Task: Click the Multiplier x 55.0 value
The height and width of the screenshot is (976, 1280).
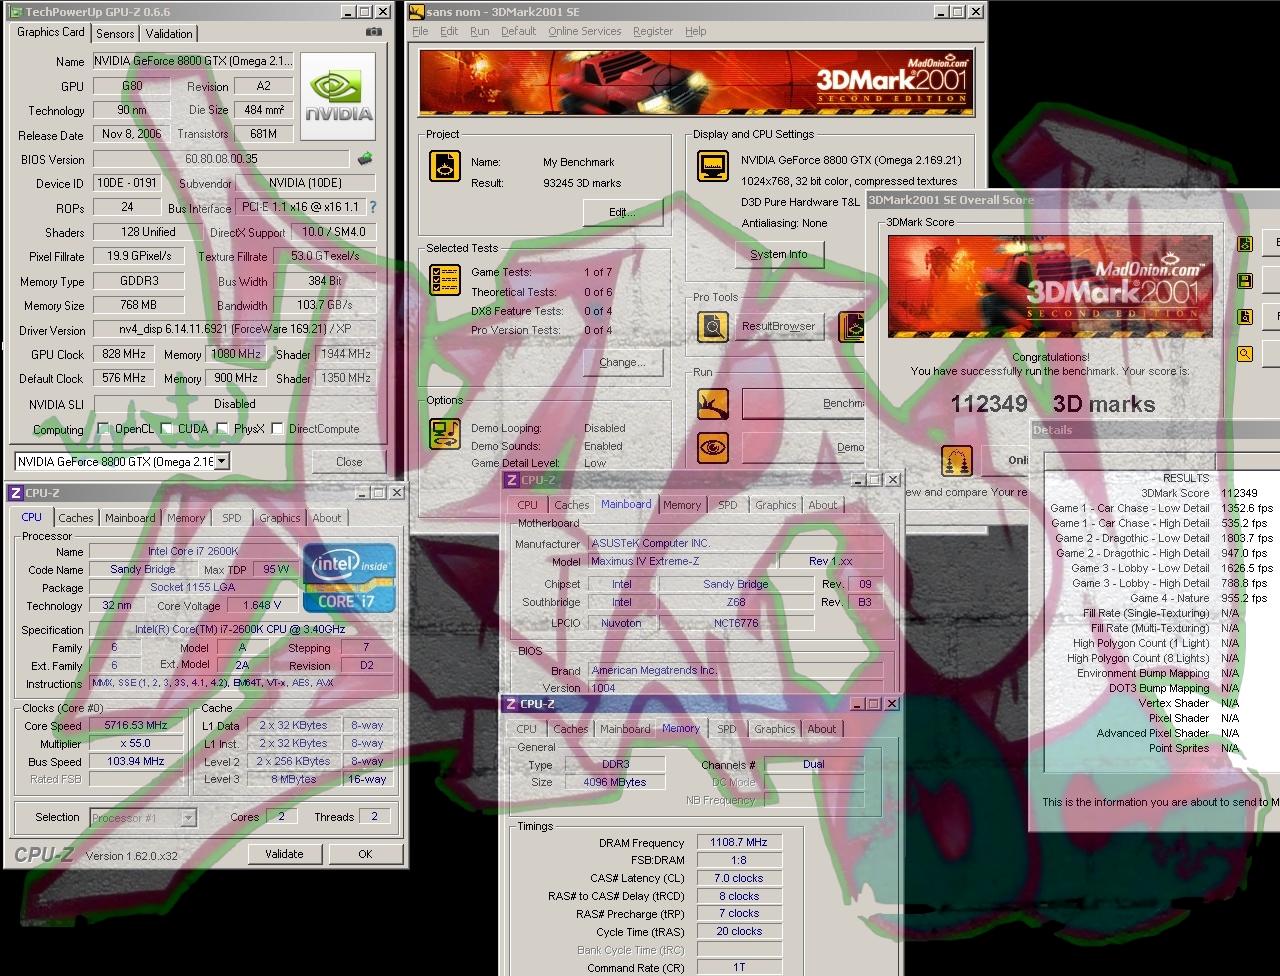Action: tap(137, 743)
